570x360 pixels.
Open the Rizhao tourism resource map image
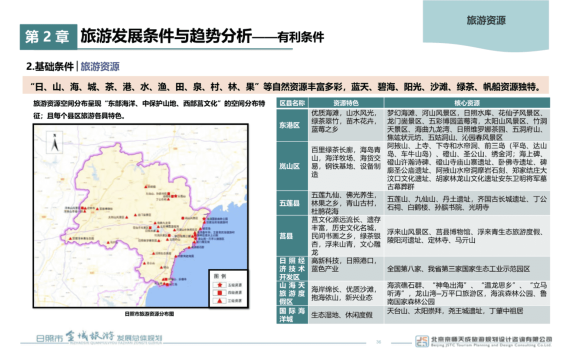(x=141, y=216)
